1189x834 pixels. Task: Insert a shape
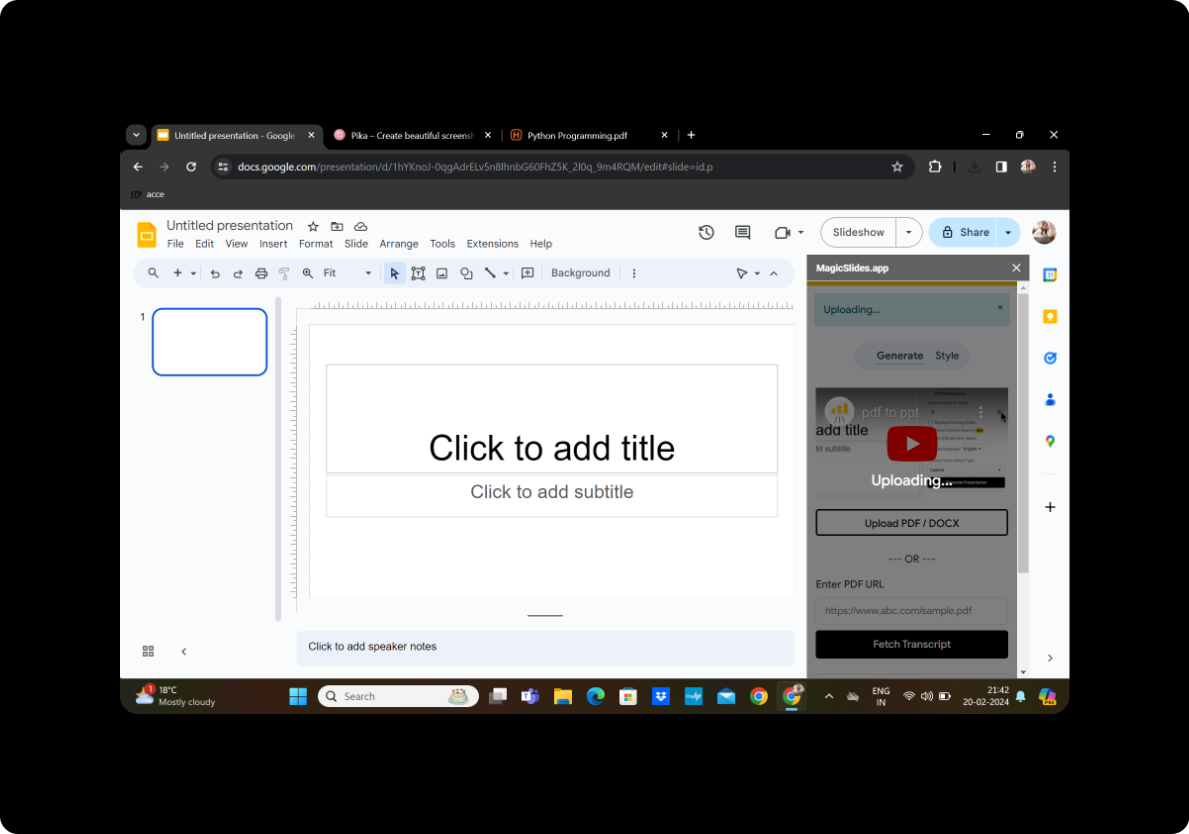pyautogui.click(x=466, y=273)
